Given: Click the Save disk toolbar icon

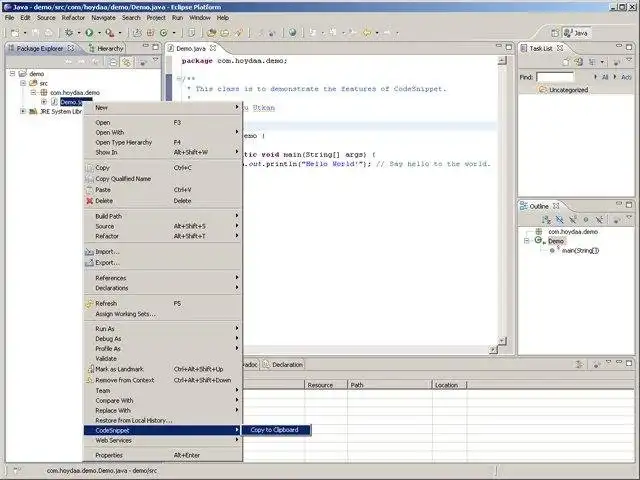Looking at the screenshot, I should coord(36,33).
